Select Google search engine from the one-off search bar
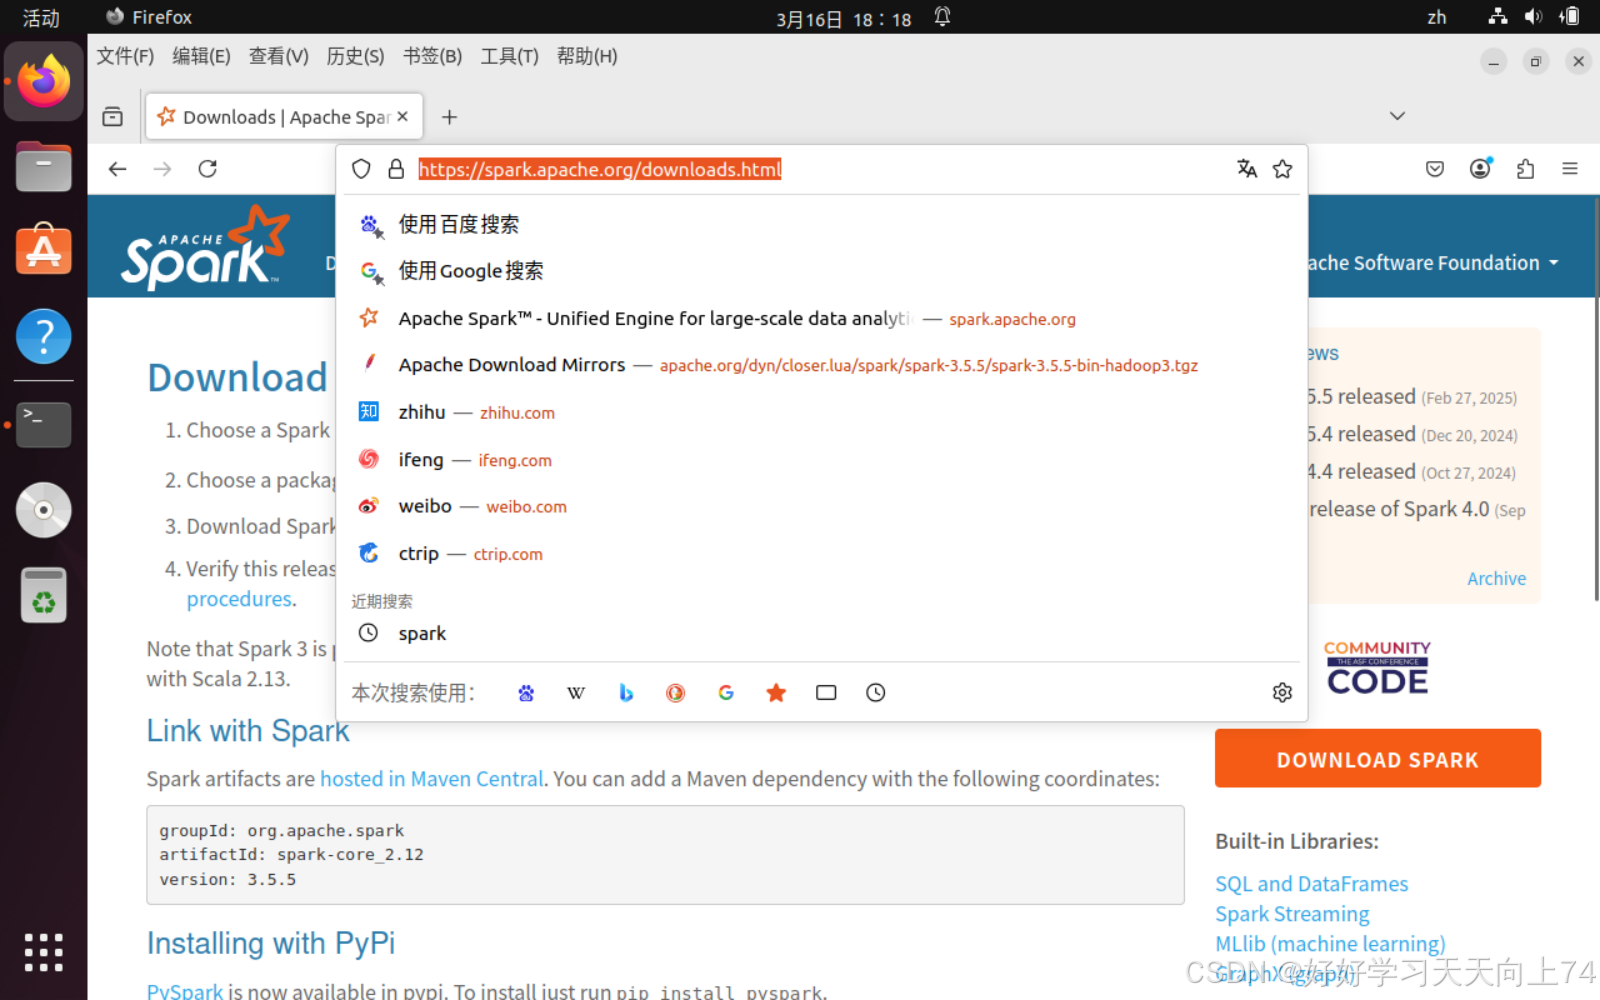The width and height of the screenshot is (1600, 1000). click(x=726, y=692)
